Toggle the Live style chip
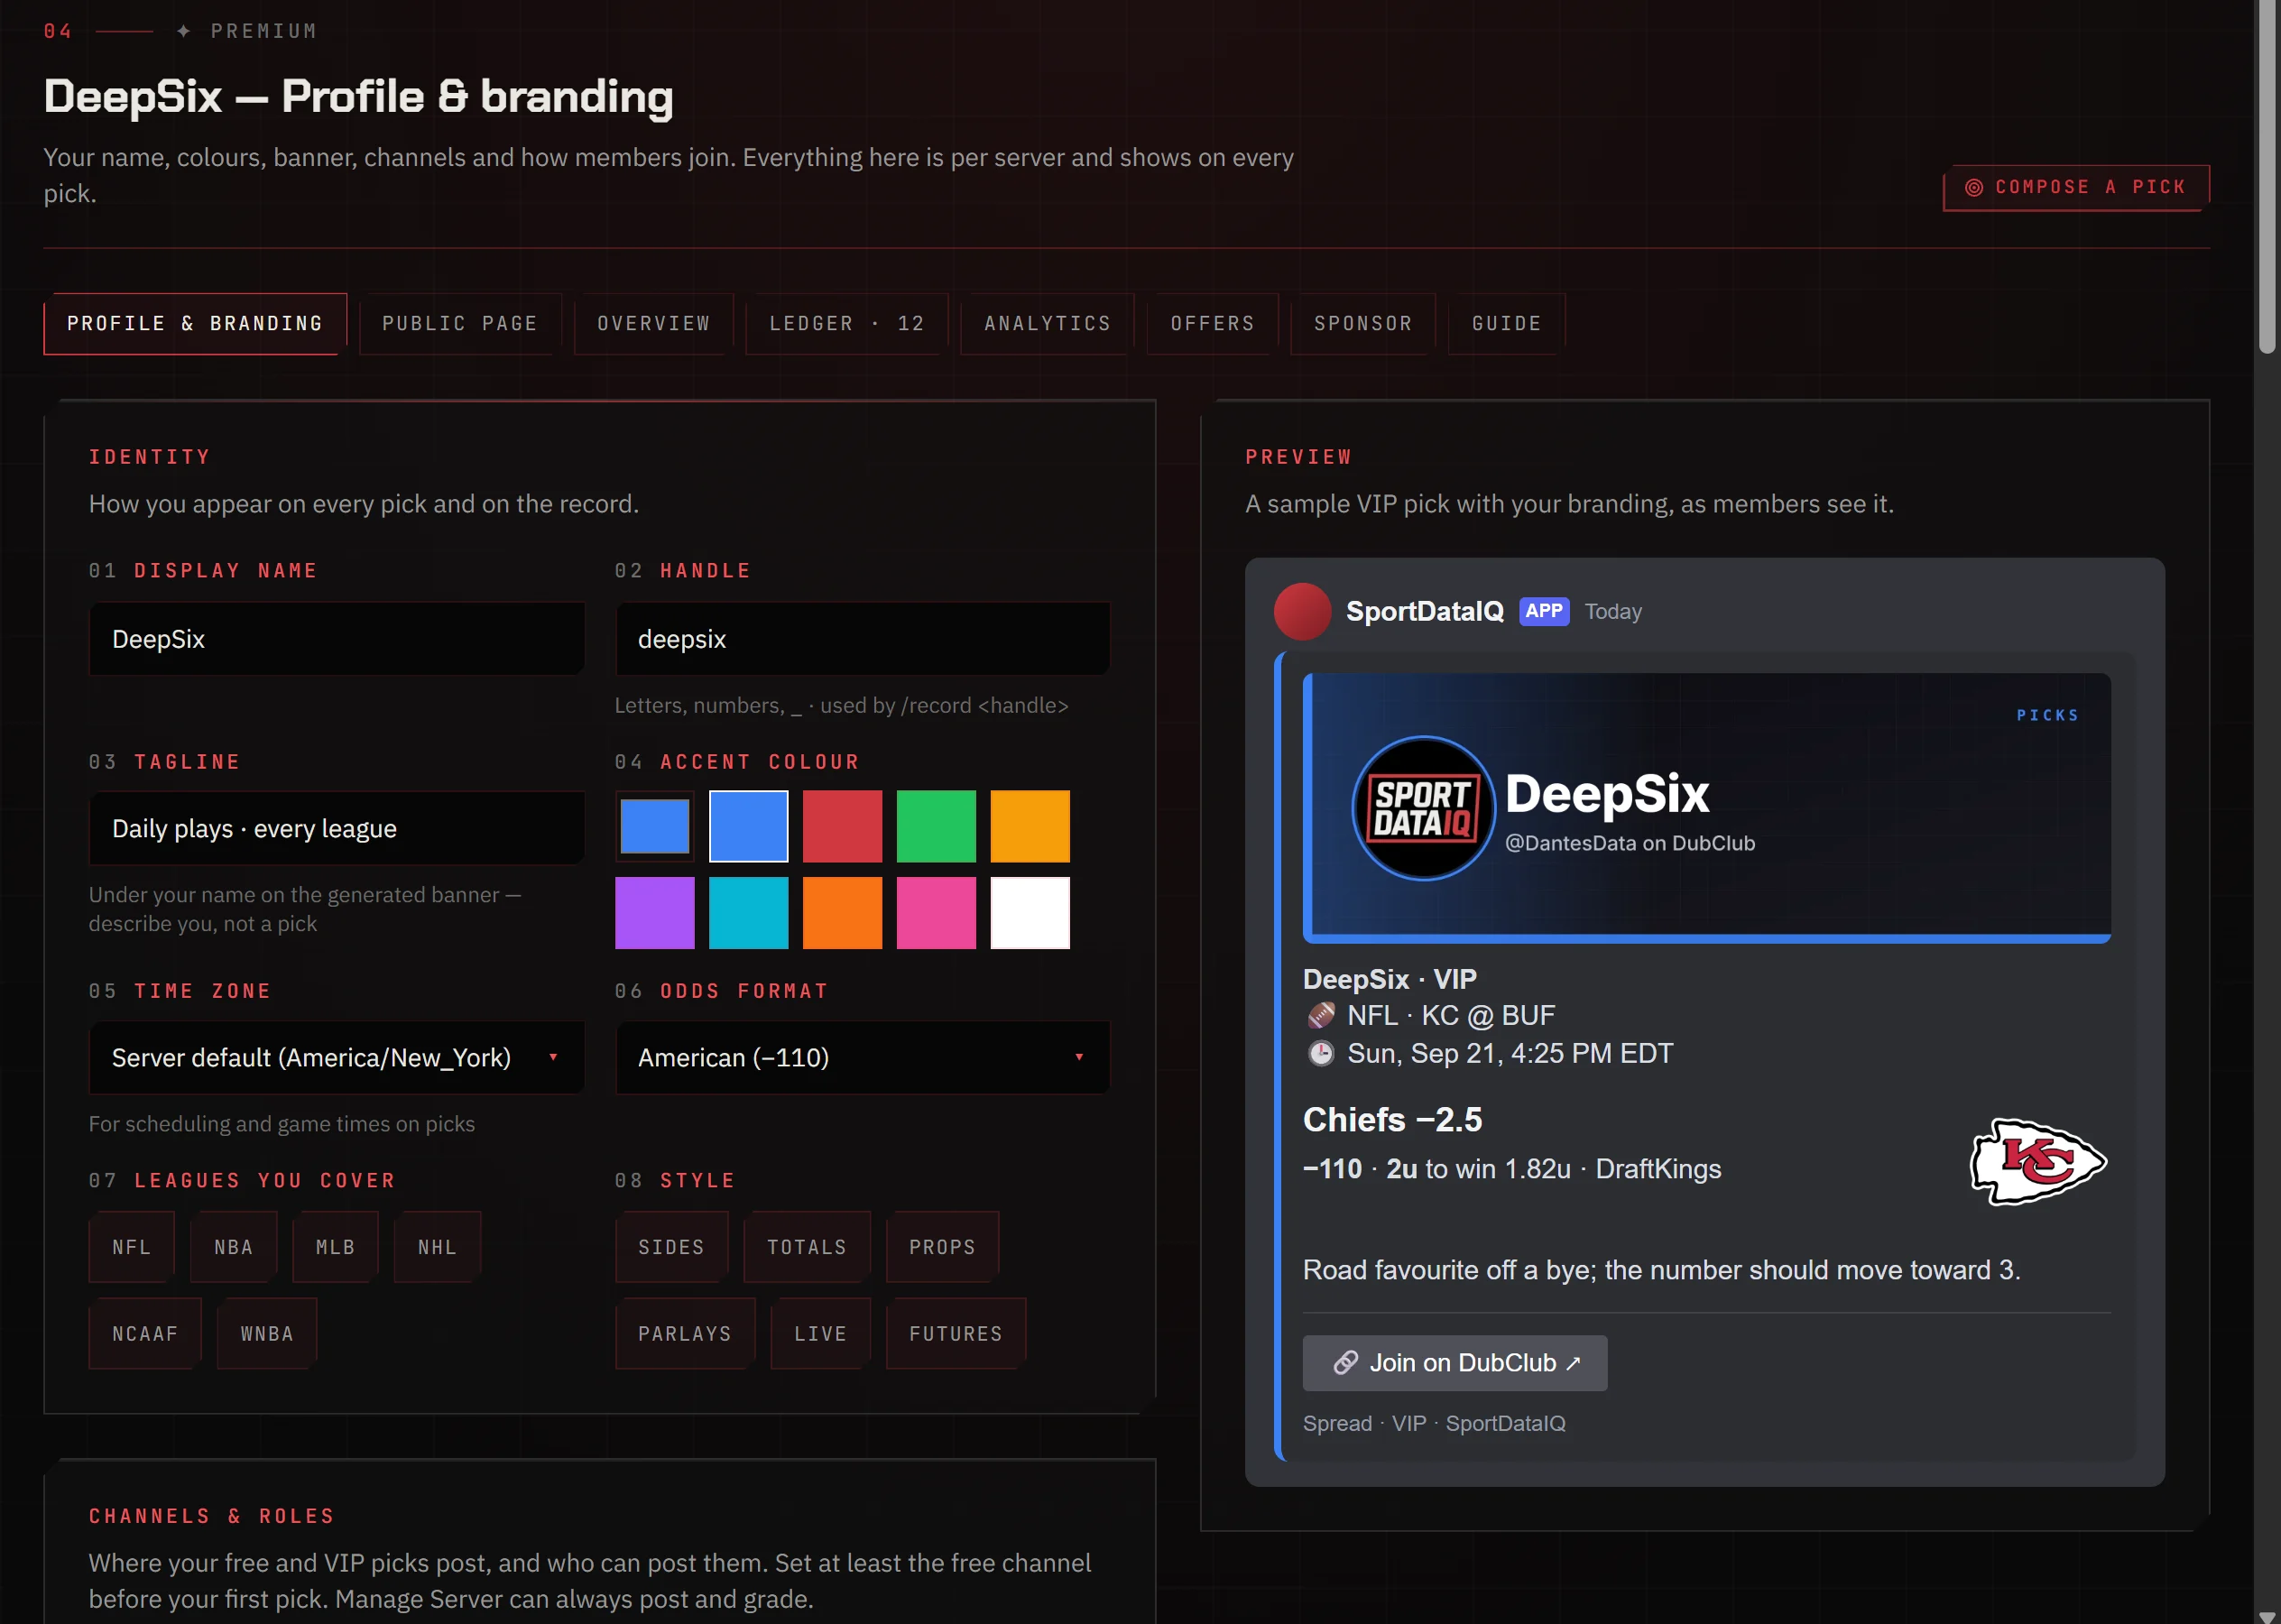The width and height of the screenshot is (2281, 1624). tap(820, 1334)
